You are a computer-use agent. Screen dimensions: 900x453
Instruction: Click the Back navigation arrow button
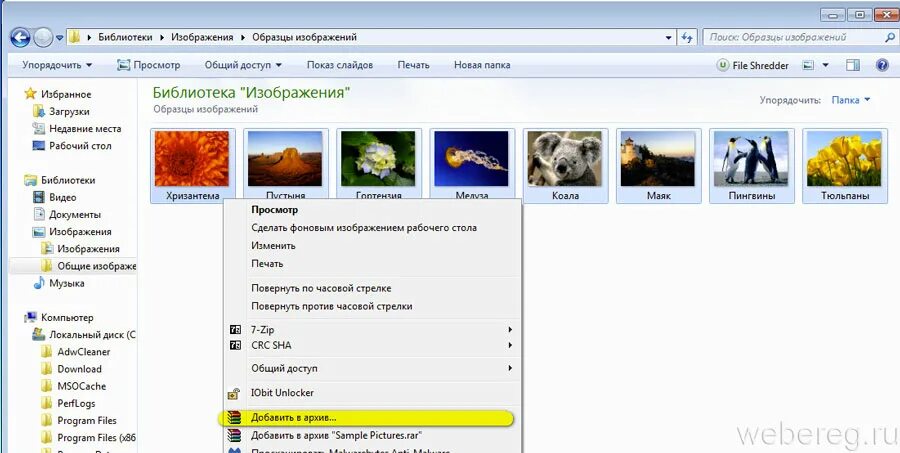(x=20, y=38)
